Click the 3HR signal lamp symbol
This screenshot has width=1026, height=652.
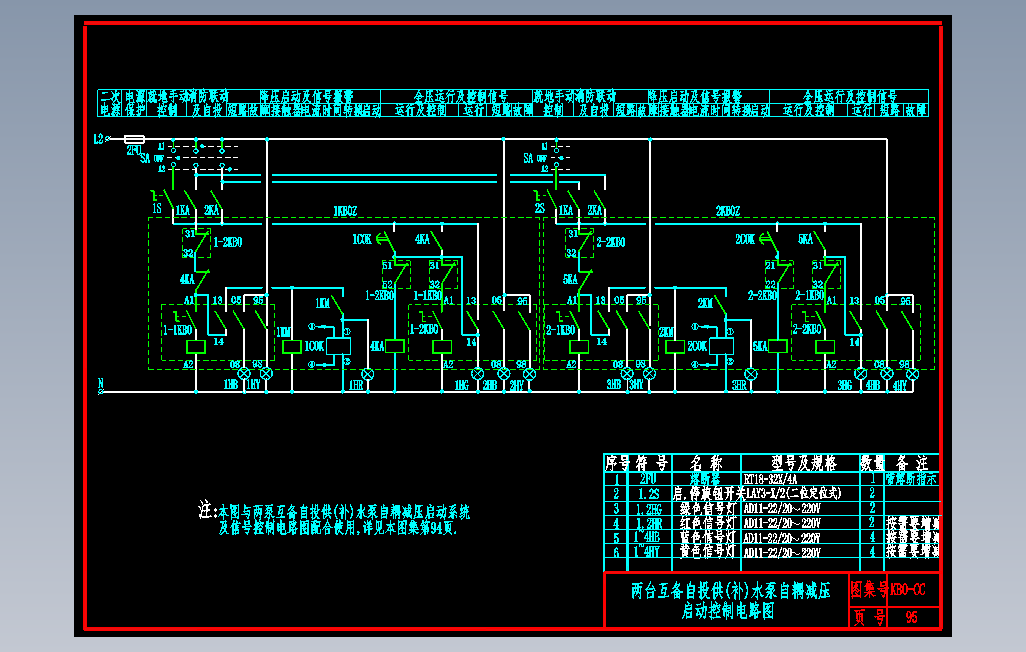tap(751, 374)
